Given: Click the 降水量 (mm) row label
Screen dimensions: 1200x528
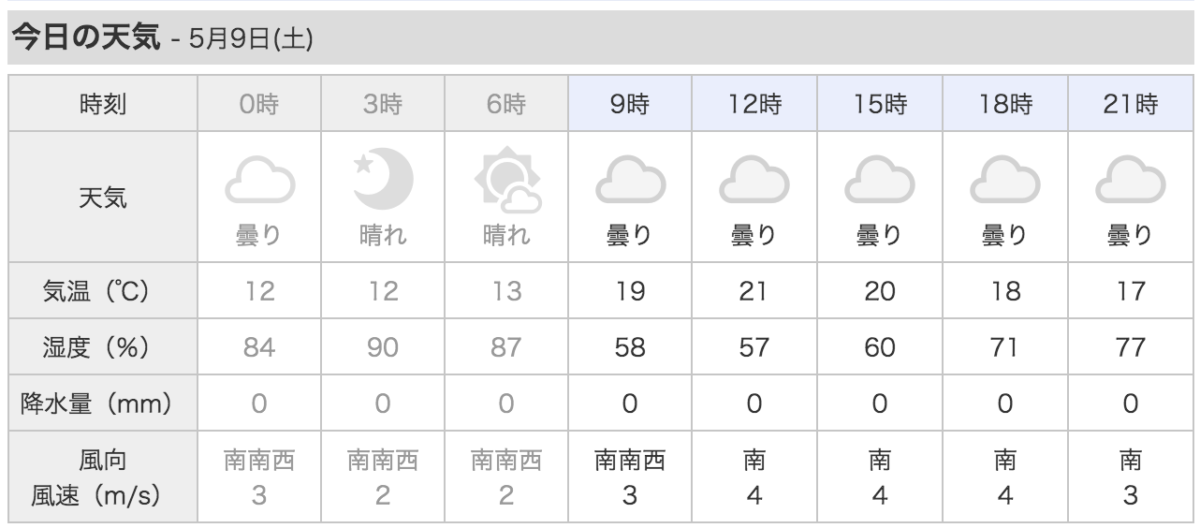Looking at the screenshot, I should pos(103,404).
